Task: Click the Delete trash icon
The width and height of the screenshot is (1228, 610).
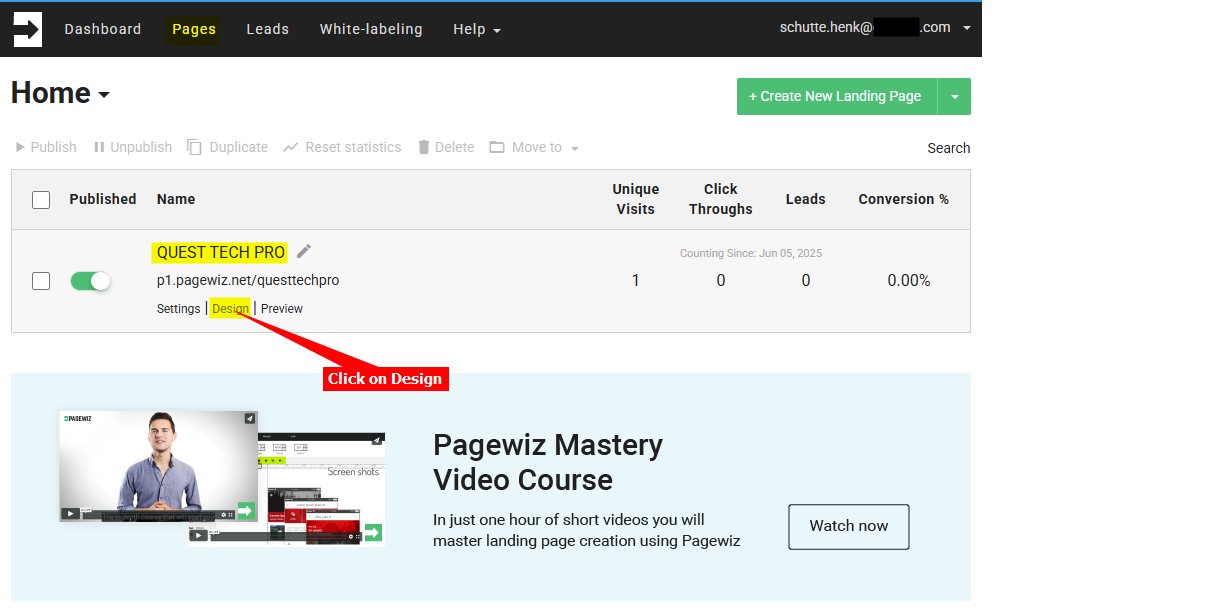Action: pos(424,147)
